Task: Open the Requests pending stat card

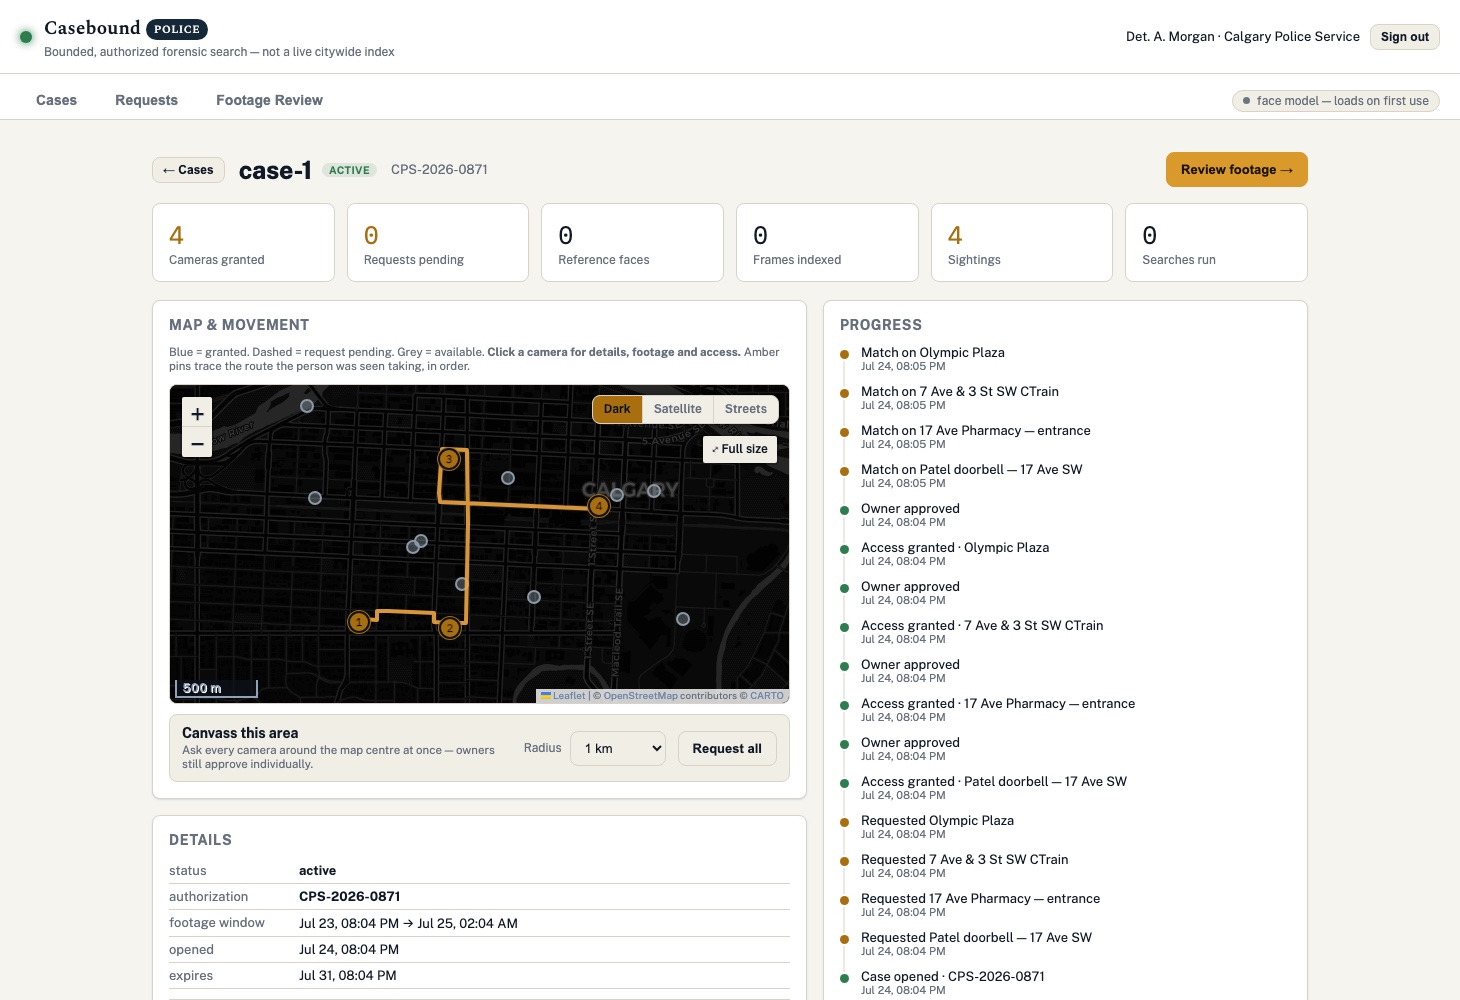Action: (438, 243)
